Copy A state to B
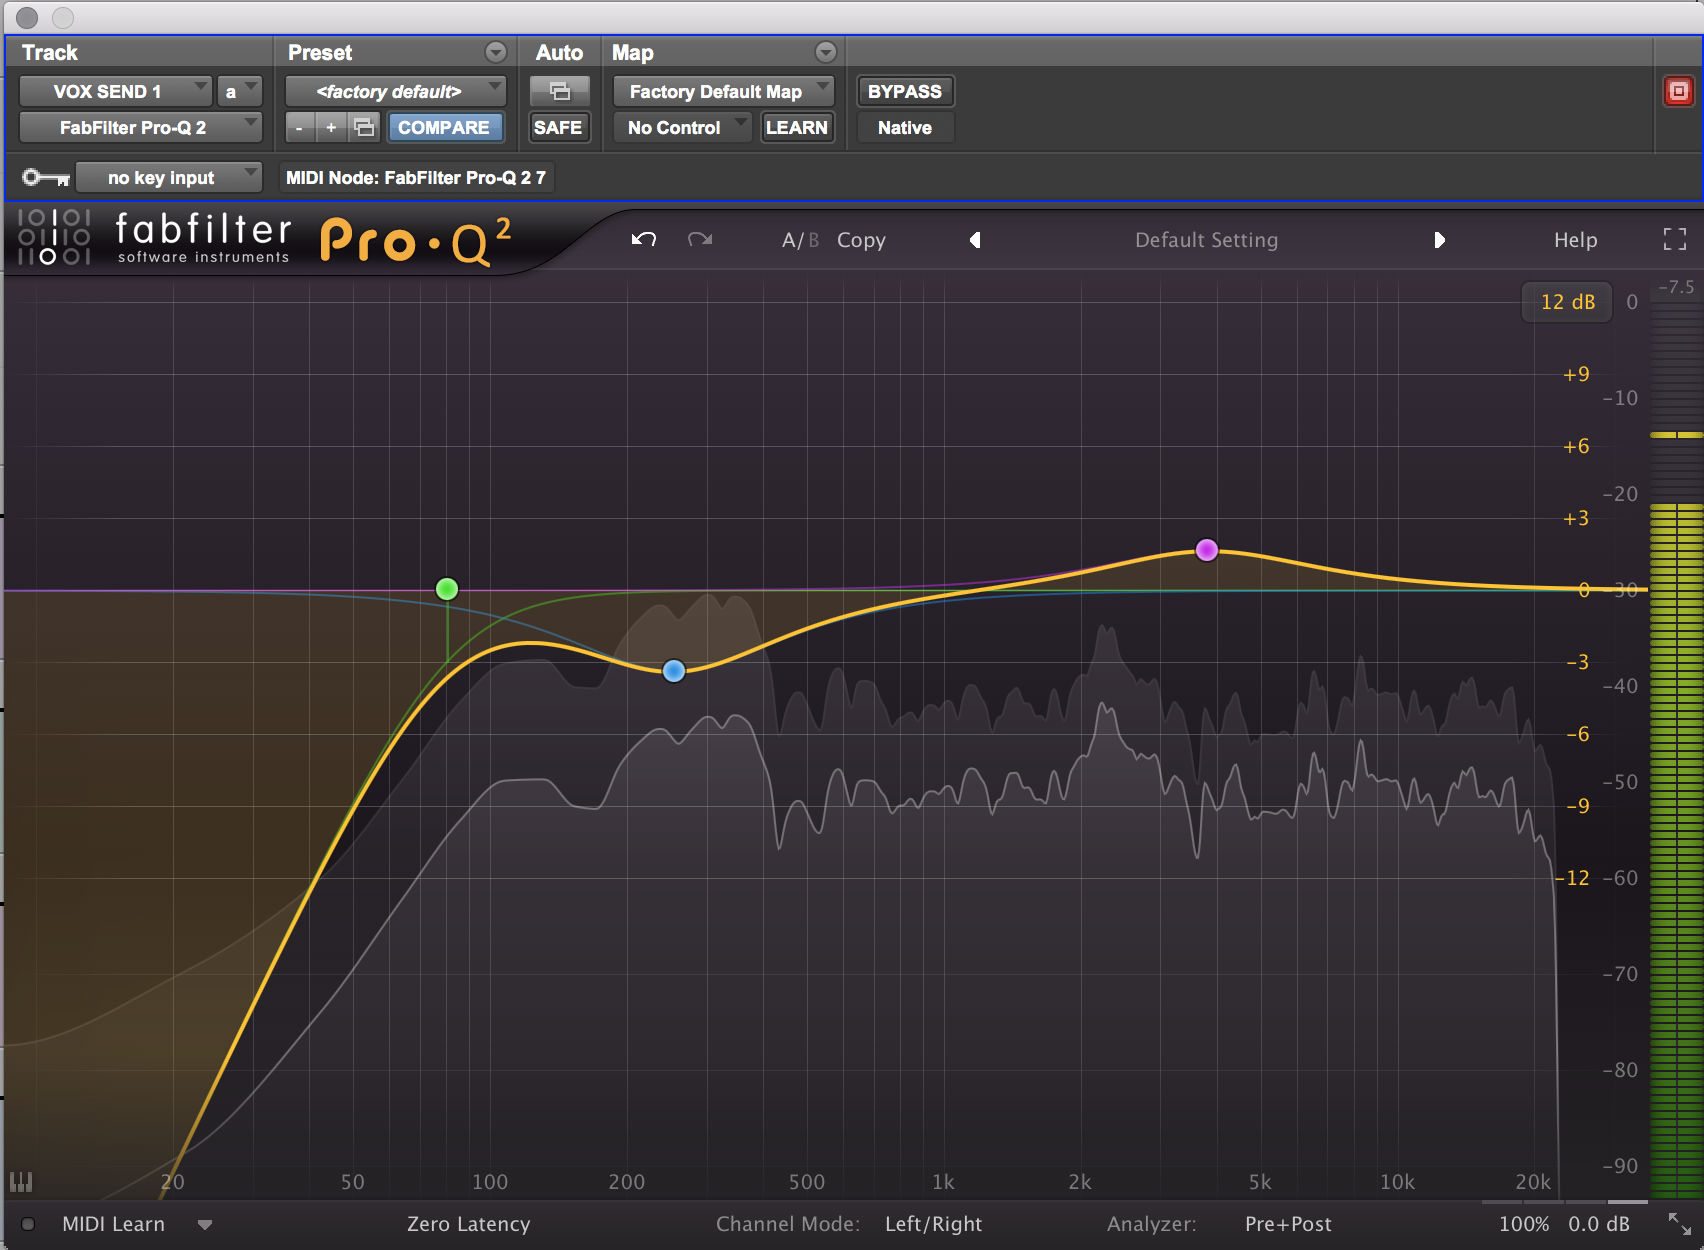 (x=861, y=240)
